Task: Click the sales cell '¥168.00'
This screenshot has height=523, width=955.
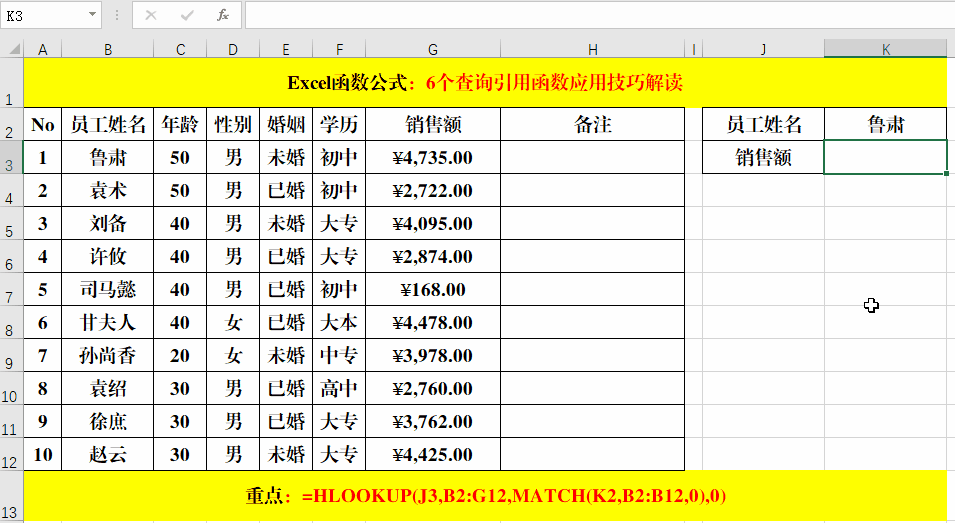Action: pos(433,289)
